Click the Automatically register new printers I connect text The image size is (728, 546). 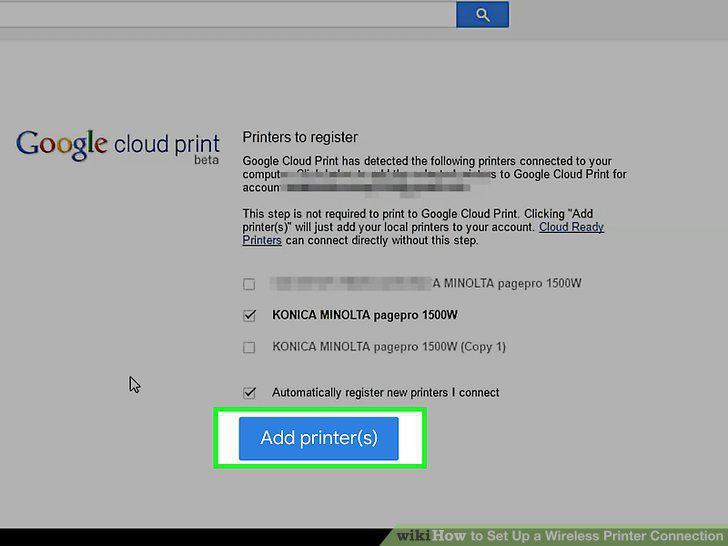(385, 392)
